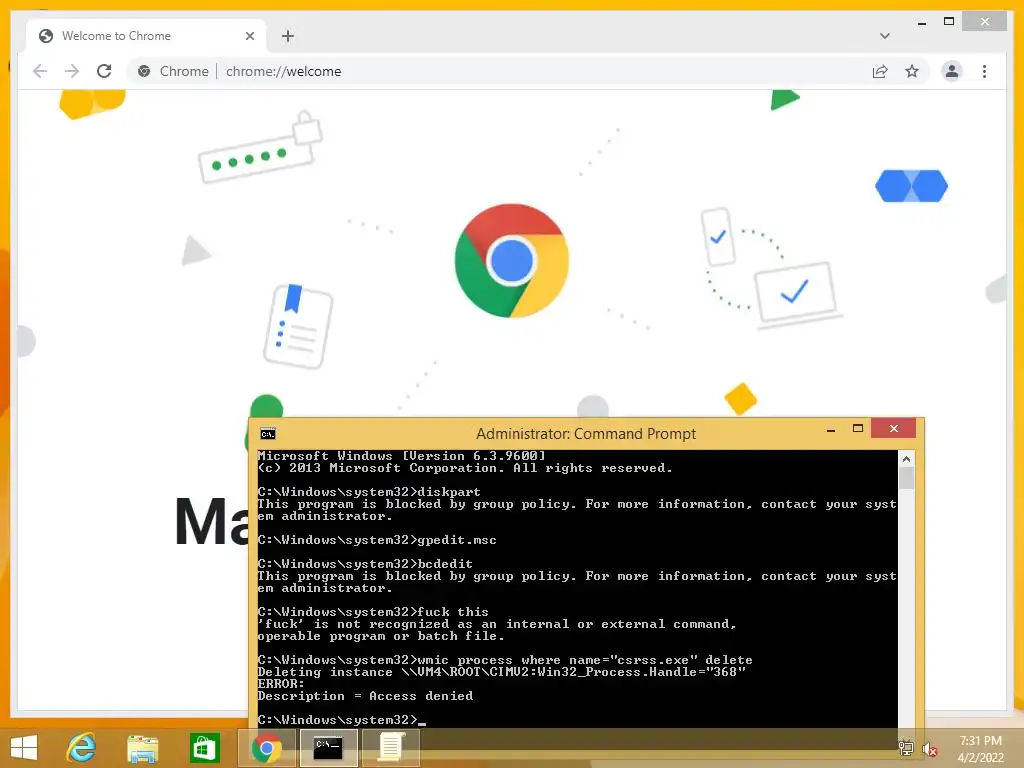Click Command Prompt vertical scrollbar thumb
Screen dimensions: 1024x768
(906, 478)
